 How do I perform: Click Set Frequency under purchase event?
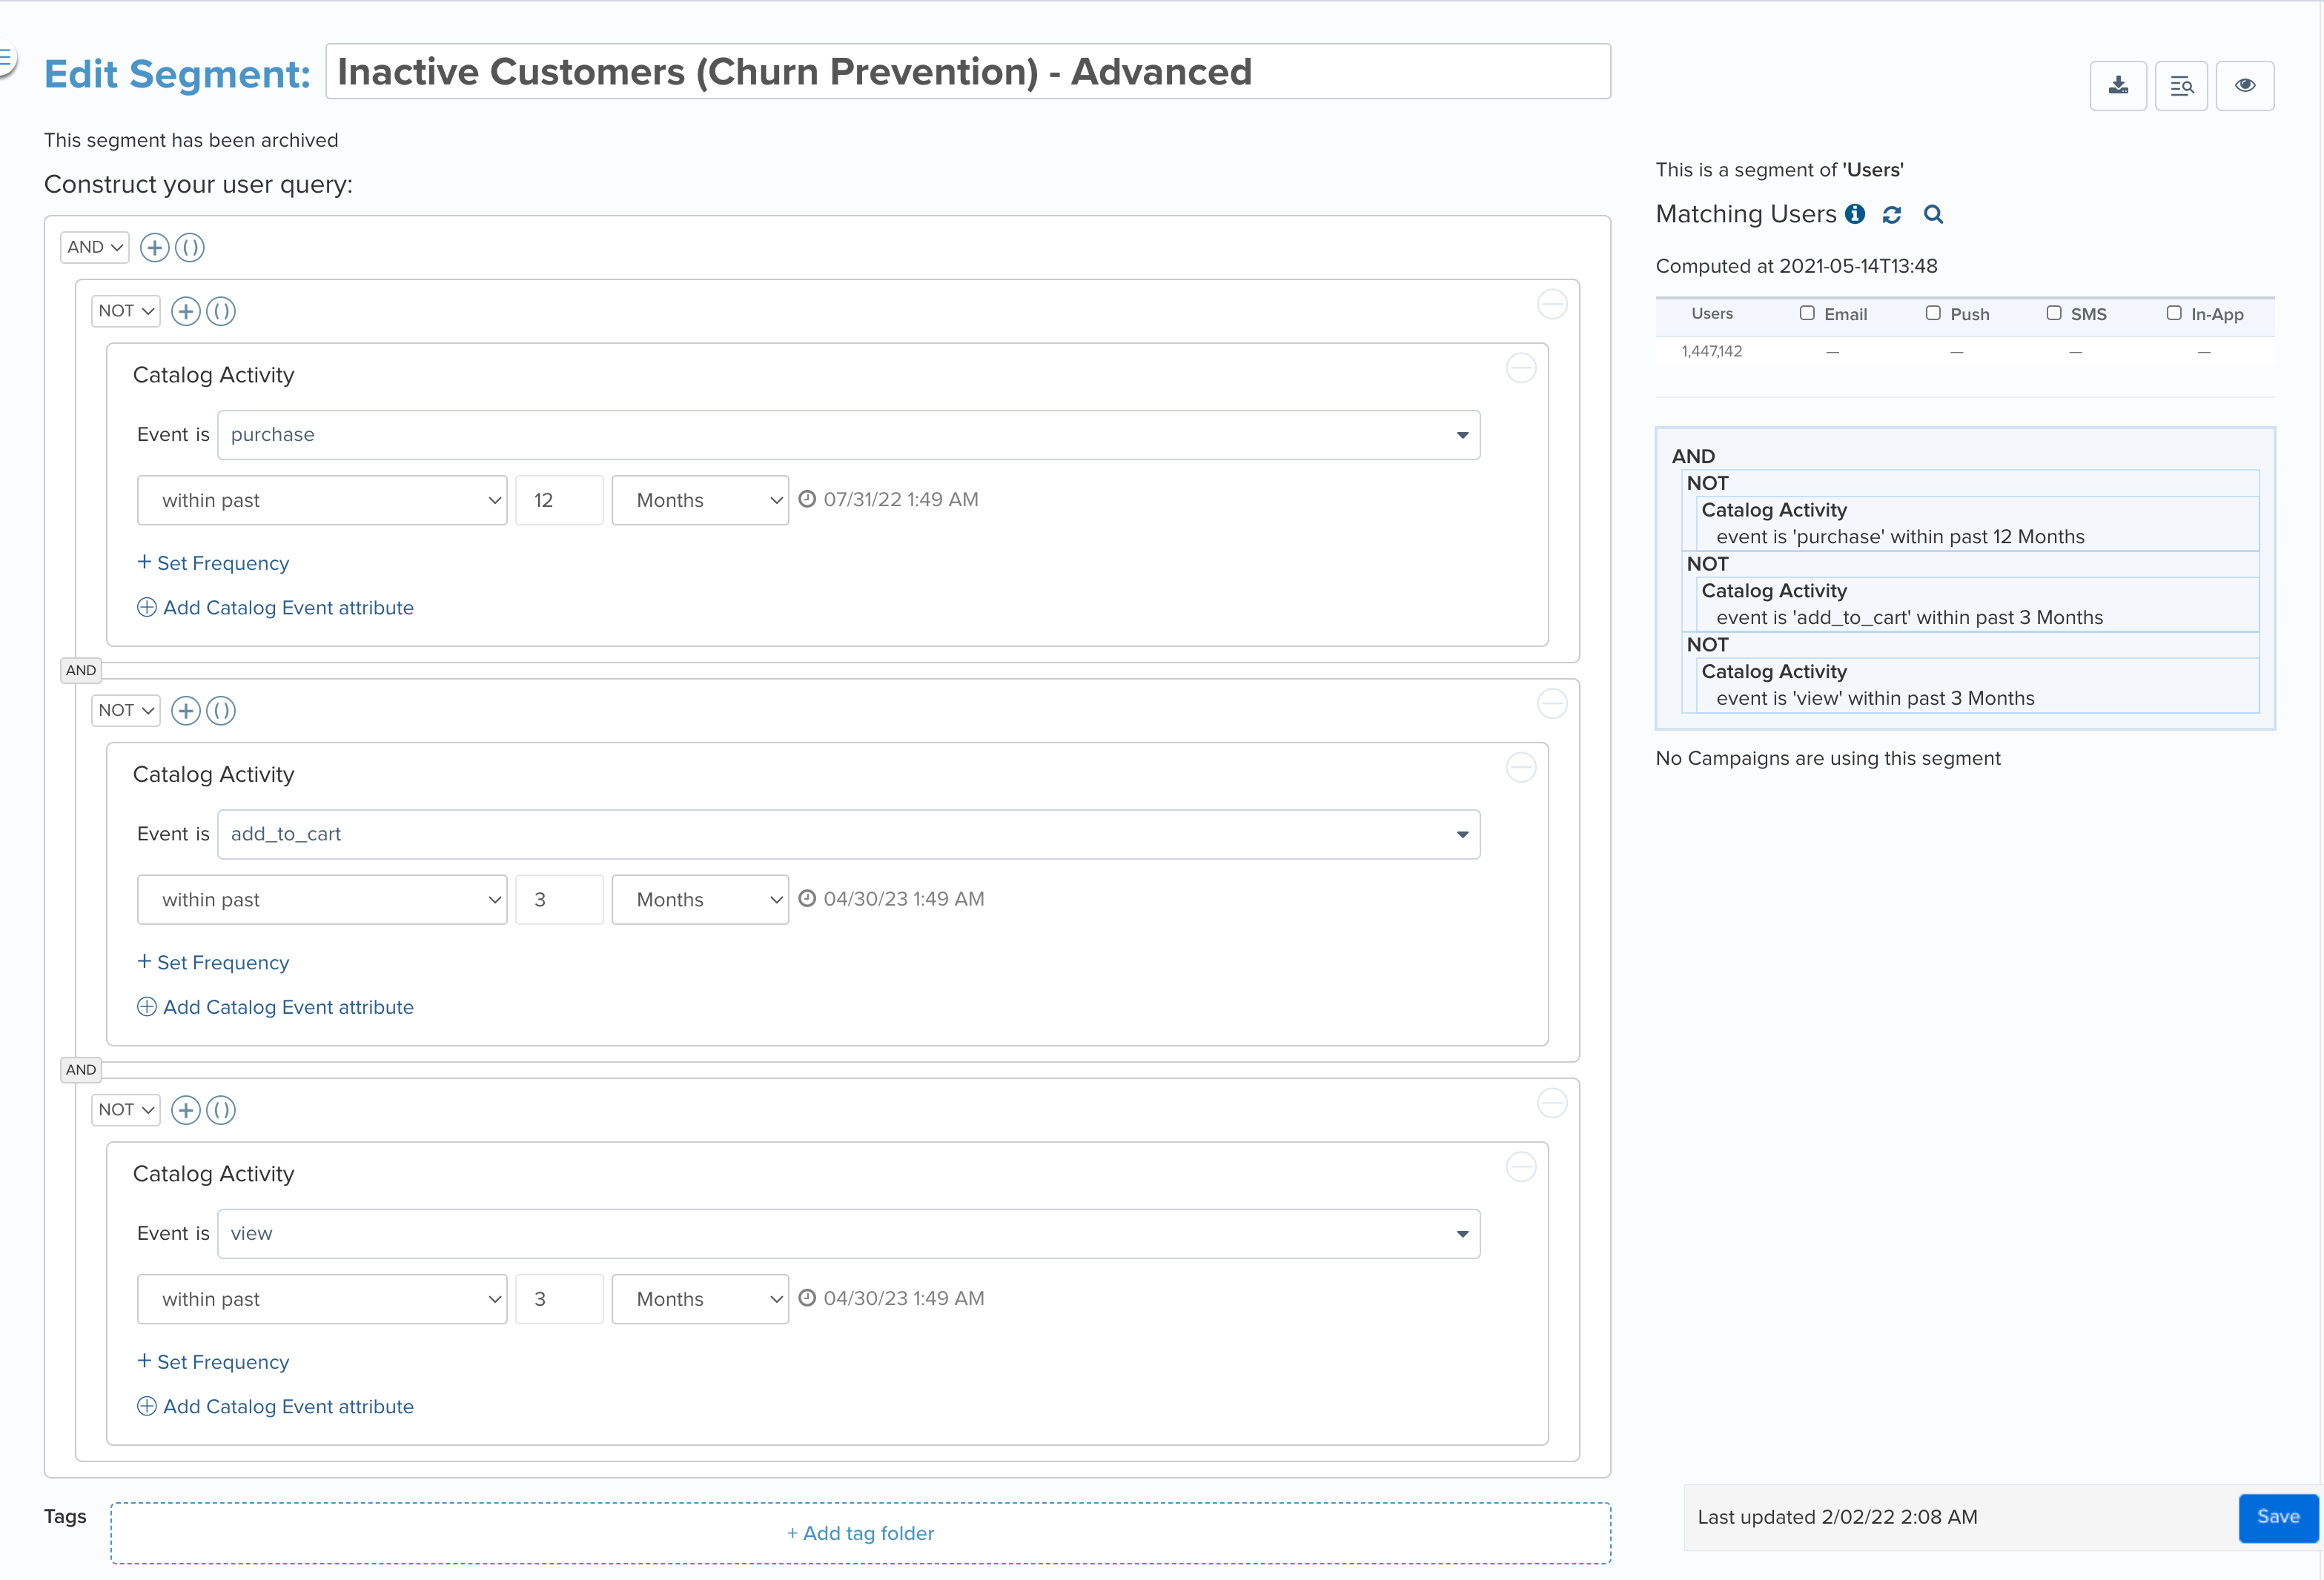tap(213, 563)
